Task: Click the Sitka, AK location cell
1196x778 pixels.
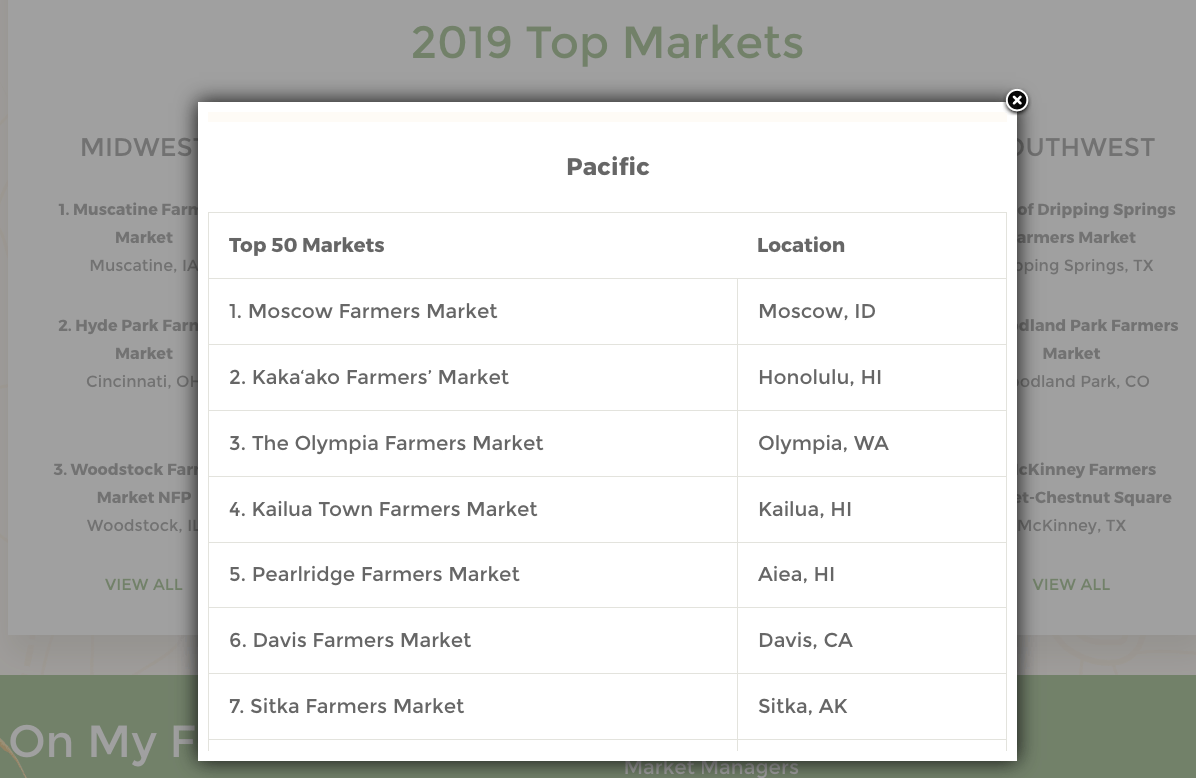Action: (x=802, y=706)
